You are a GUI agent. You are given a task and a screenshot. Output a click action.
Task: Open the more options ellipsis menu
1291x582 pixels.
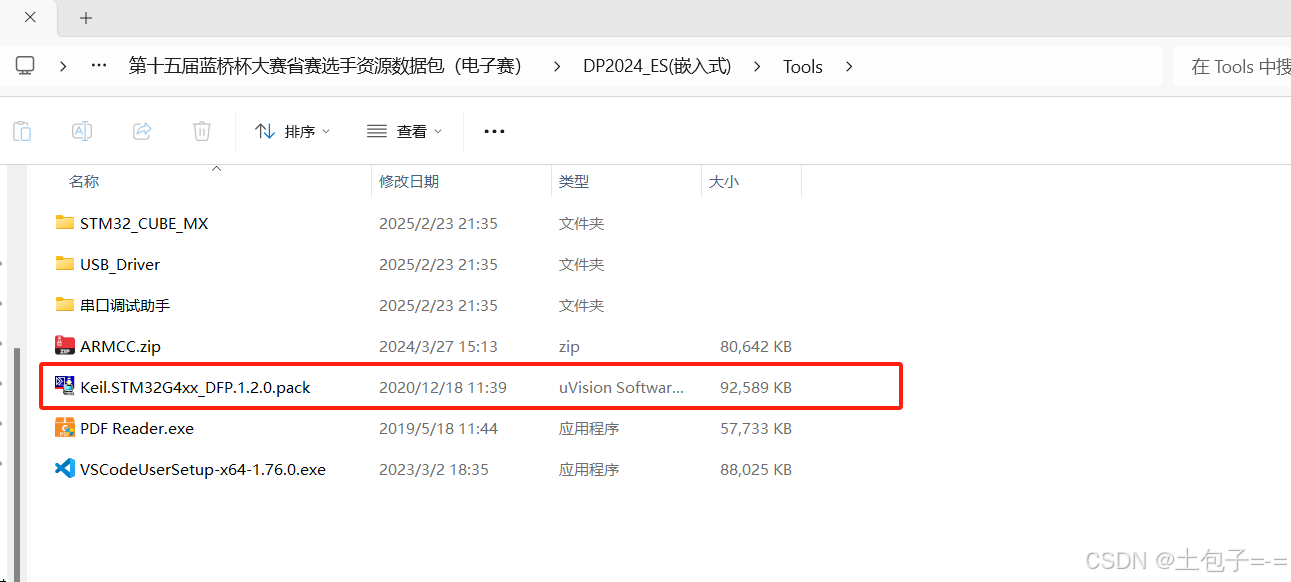pyautogui.click(x=494, y=131)
